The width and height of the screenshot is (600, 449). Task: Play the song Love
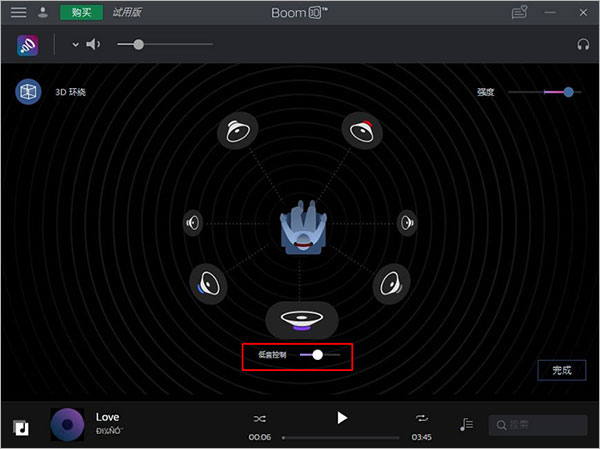point(342,418)
